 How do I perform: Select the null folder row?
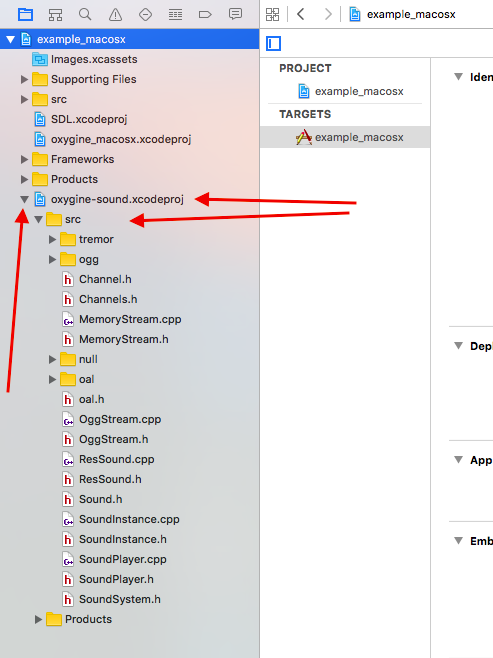point(129,360)
